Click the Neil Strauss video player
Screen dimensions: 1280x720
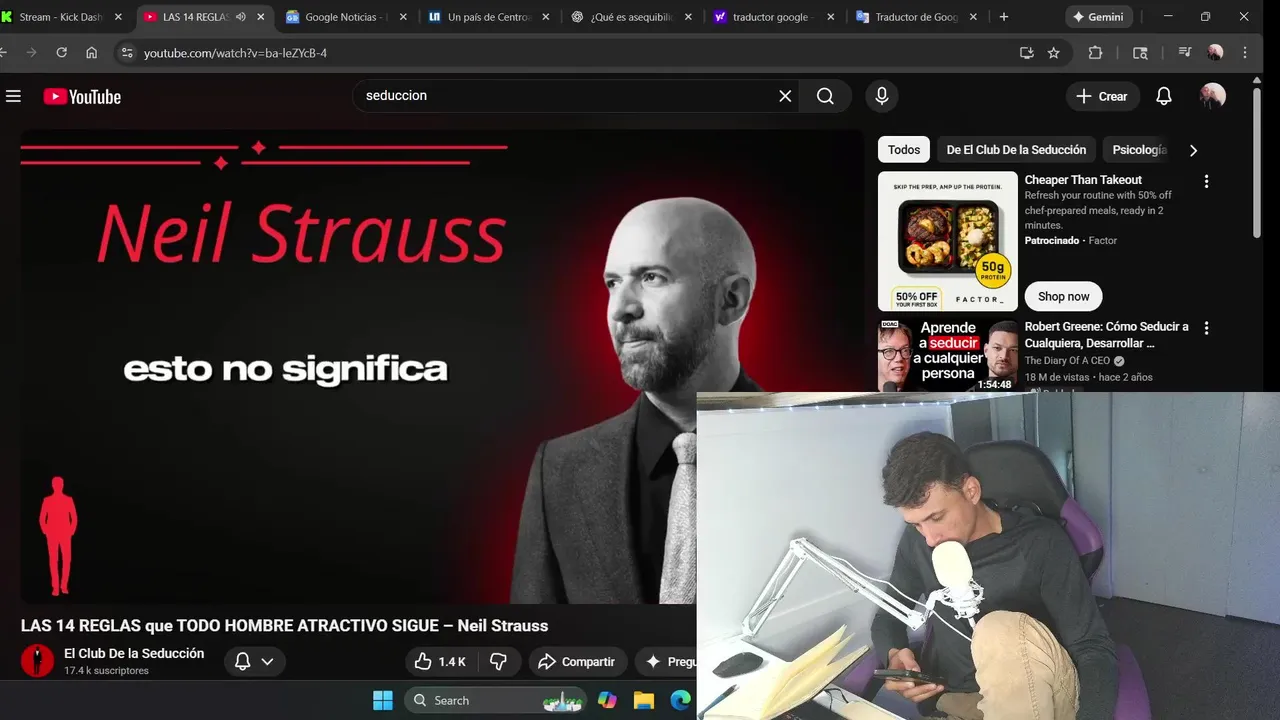(x=441, y=366)
